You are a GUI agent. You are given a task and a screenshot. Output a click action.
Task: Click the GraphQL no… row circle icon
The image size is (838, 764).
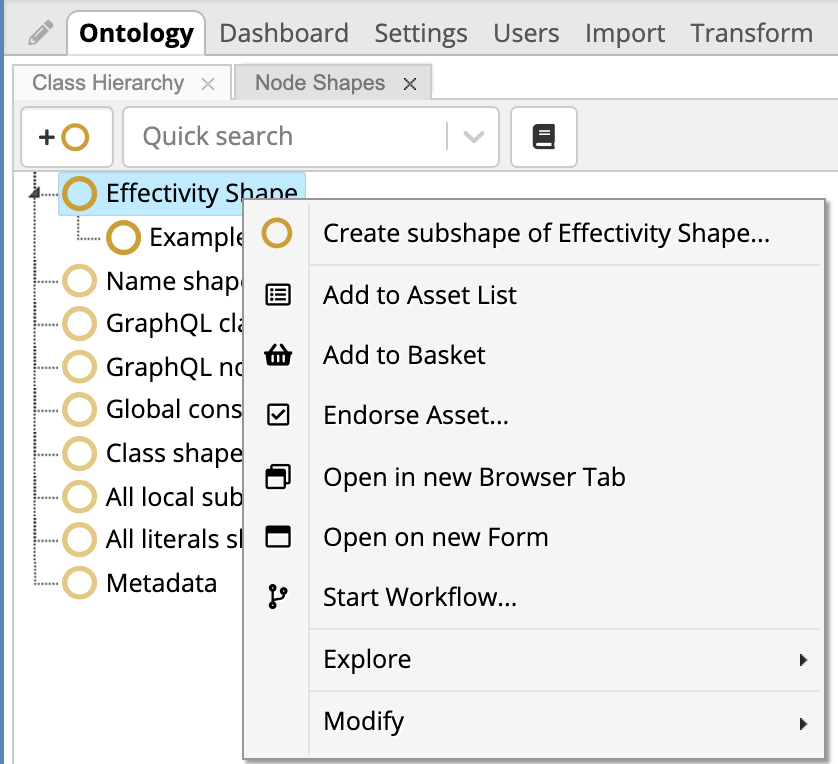tap(80, 367)
